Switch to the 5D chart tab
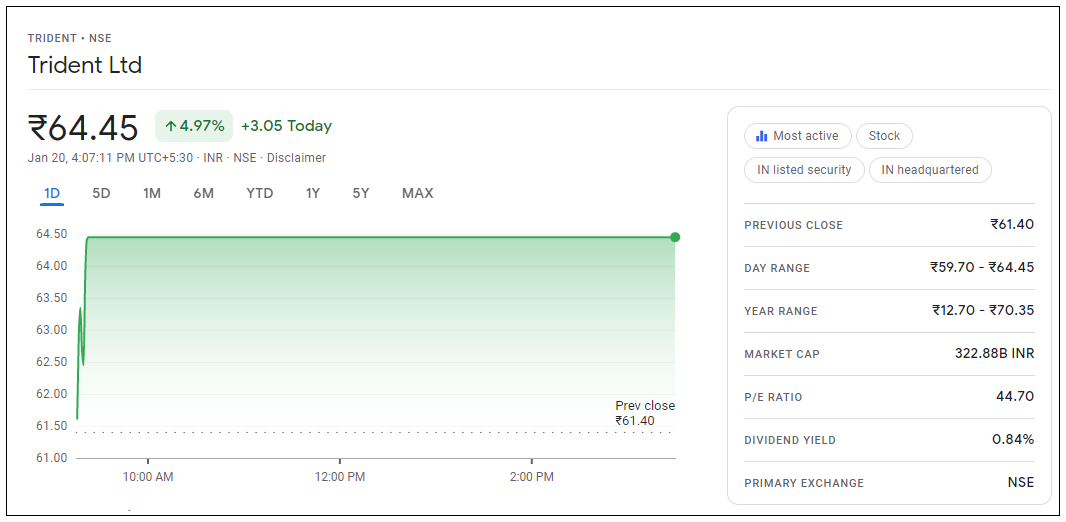Screen dimensions: 1066x522 click(x=101, y=193)
